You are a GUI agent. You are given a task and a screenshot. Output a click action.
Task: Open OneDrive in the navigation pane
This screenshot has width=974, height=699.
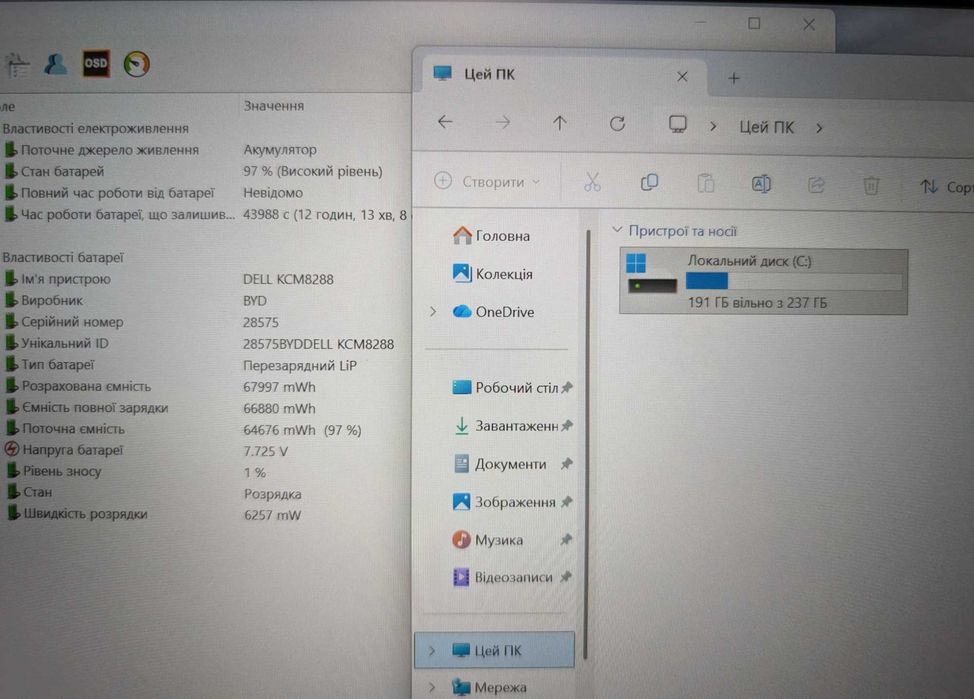[x=493, y=311]
